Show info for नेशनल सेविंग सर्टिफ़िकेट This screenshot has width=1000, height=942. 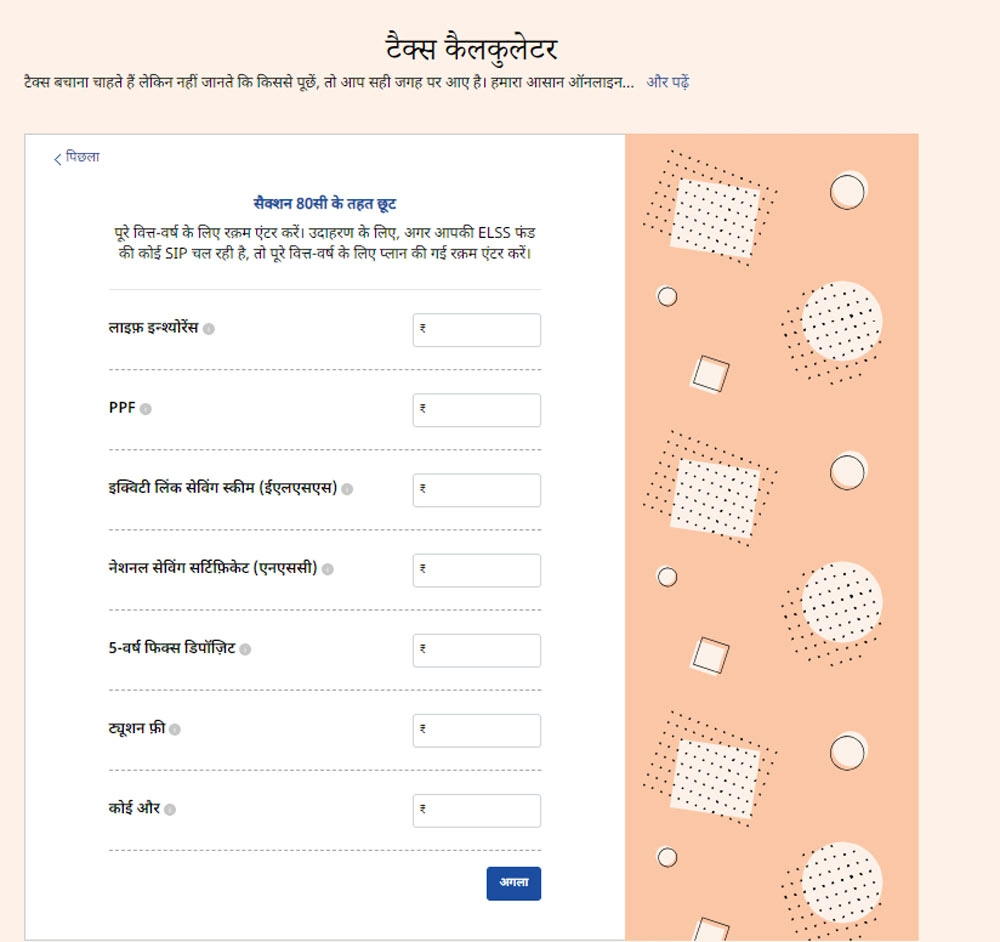coord(328,569)
